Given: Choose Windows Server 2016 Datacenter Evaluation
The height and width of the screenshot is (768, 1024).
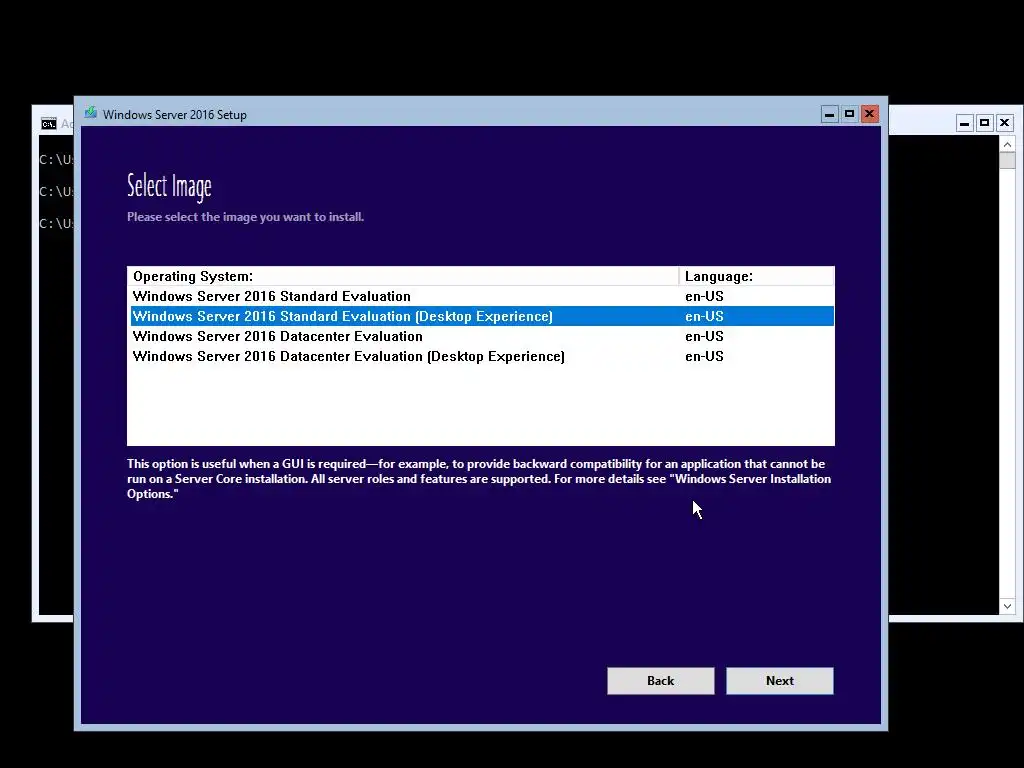Looking at the screenshot, I should [482, 336].
